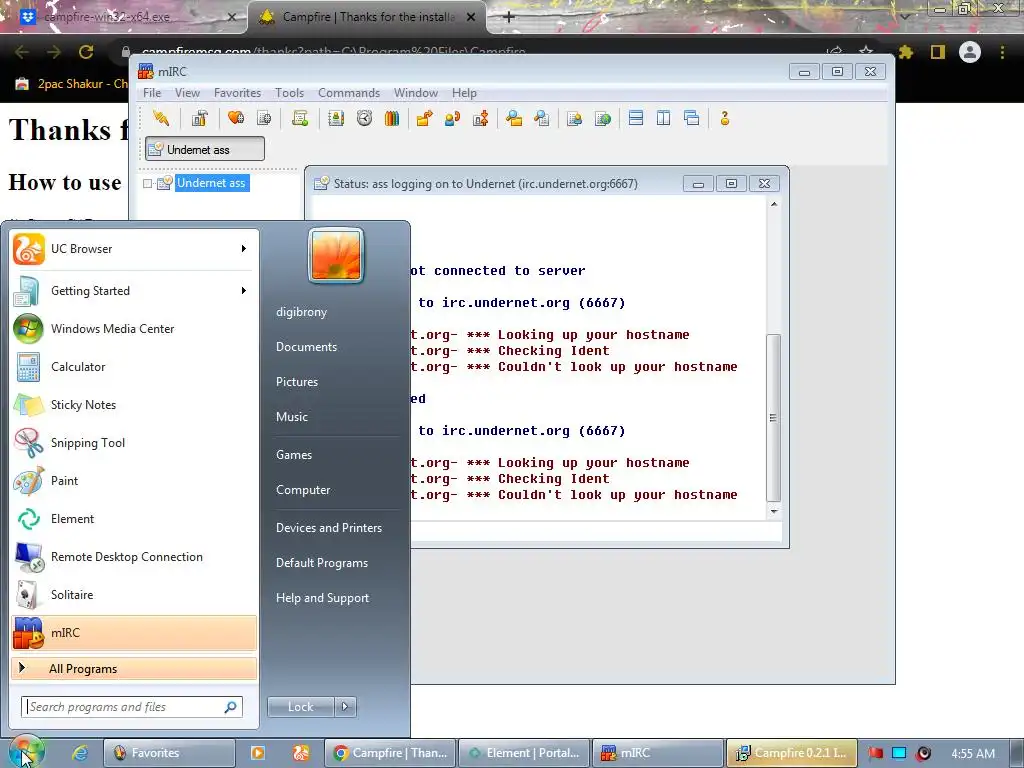Launch Snipping Tool from Start menu
Image resolution: width=1024 pixels, height=768 pixels.
coord(134,443)
